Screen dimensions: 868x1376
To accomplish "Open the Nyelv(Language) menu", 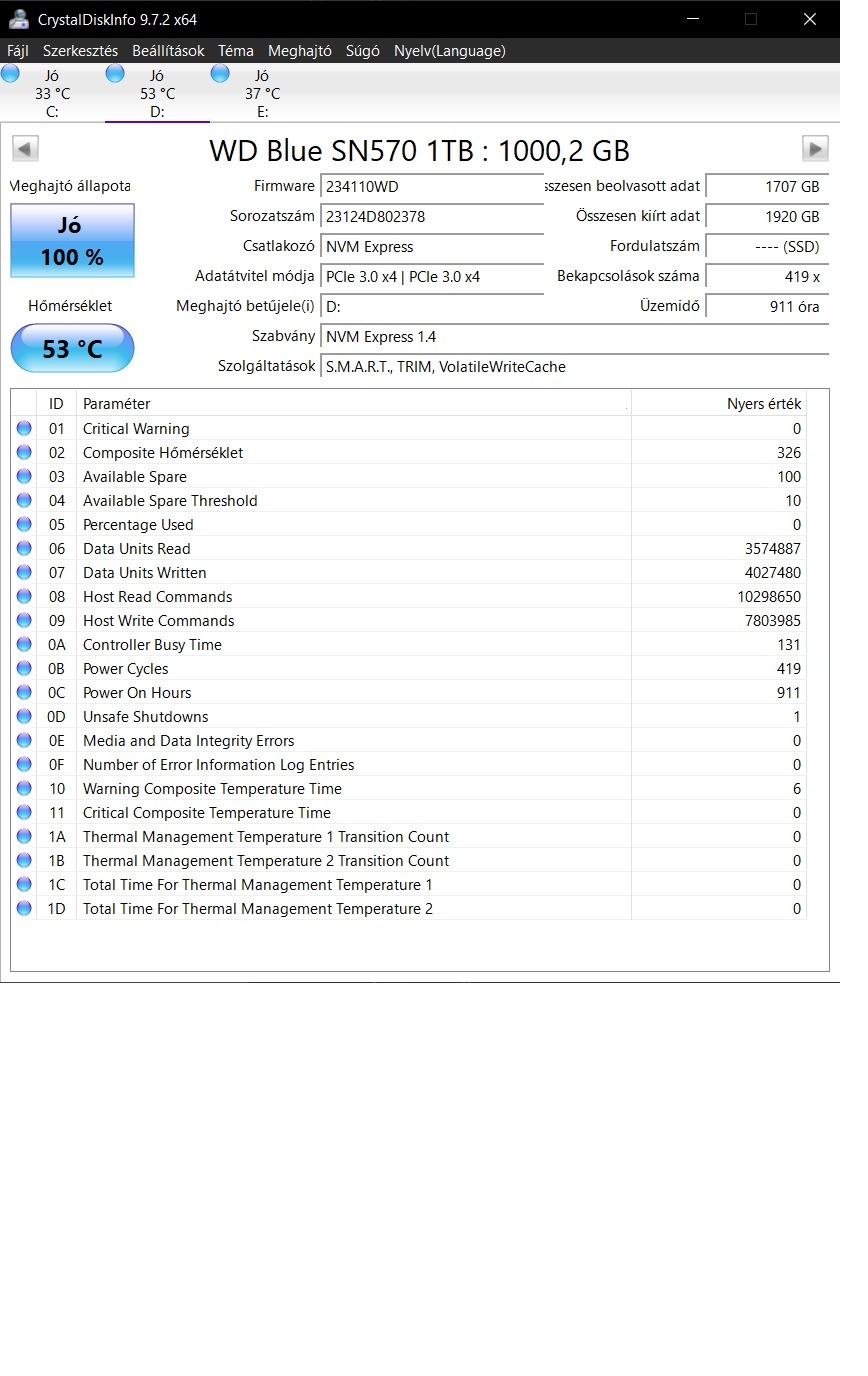I will 450,50.
